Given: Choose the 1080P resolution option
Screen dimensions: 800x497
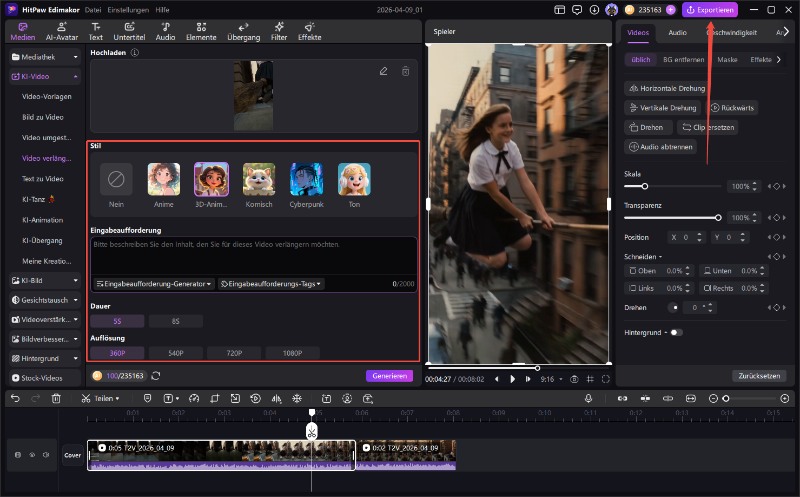Looking at the screenshot, I should tap(292, 353).
